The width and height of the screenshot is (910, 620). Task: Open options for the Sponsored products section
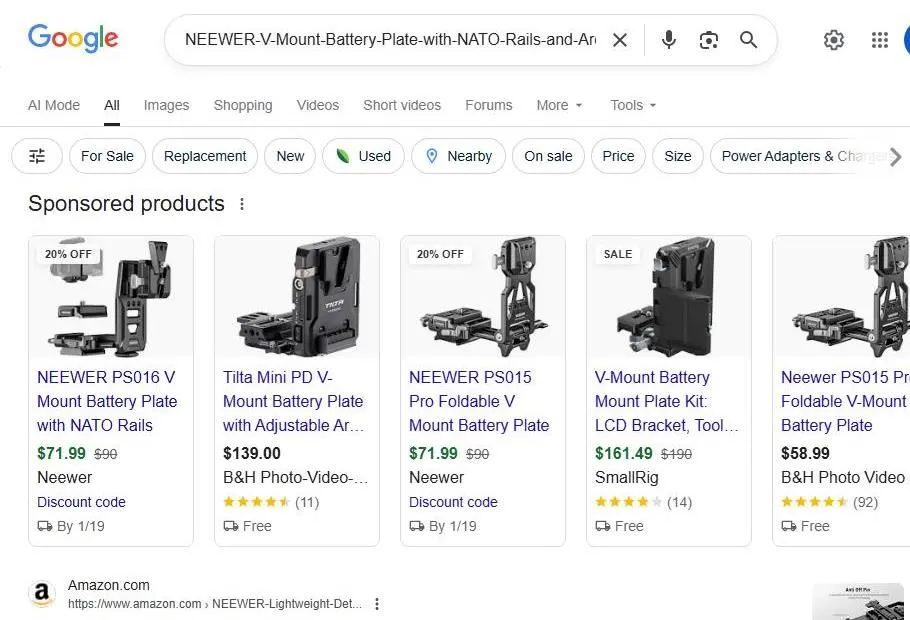241,203
